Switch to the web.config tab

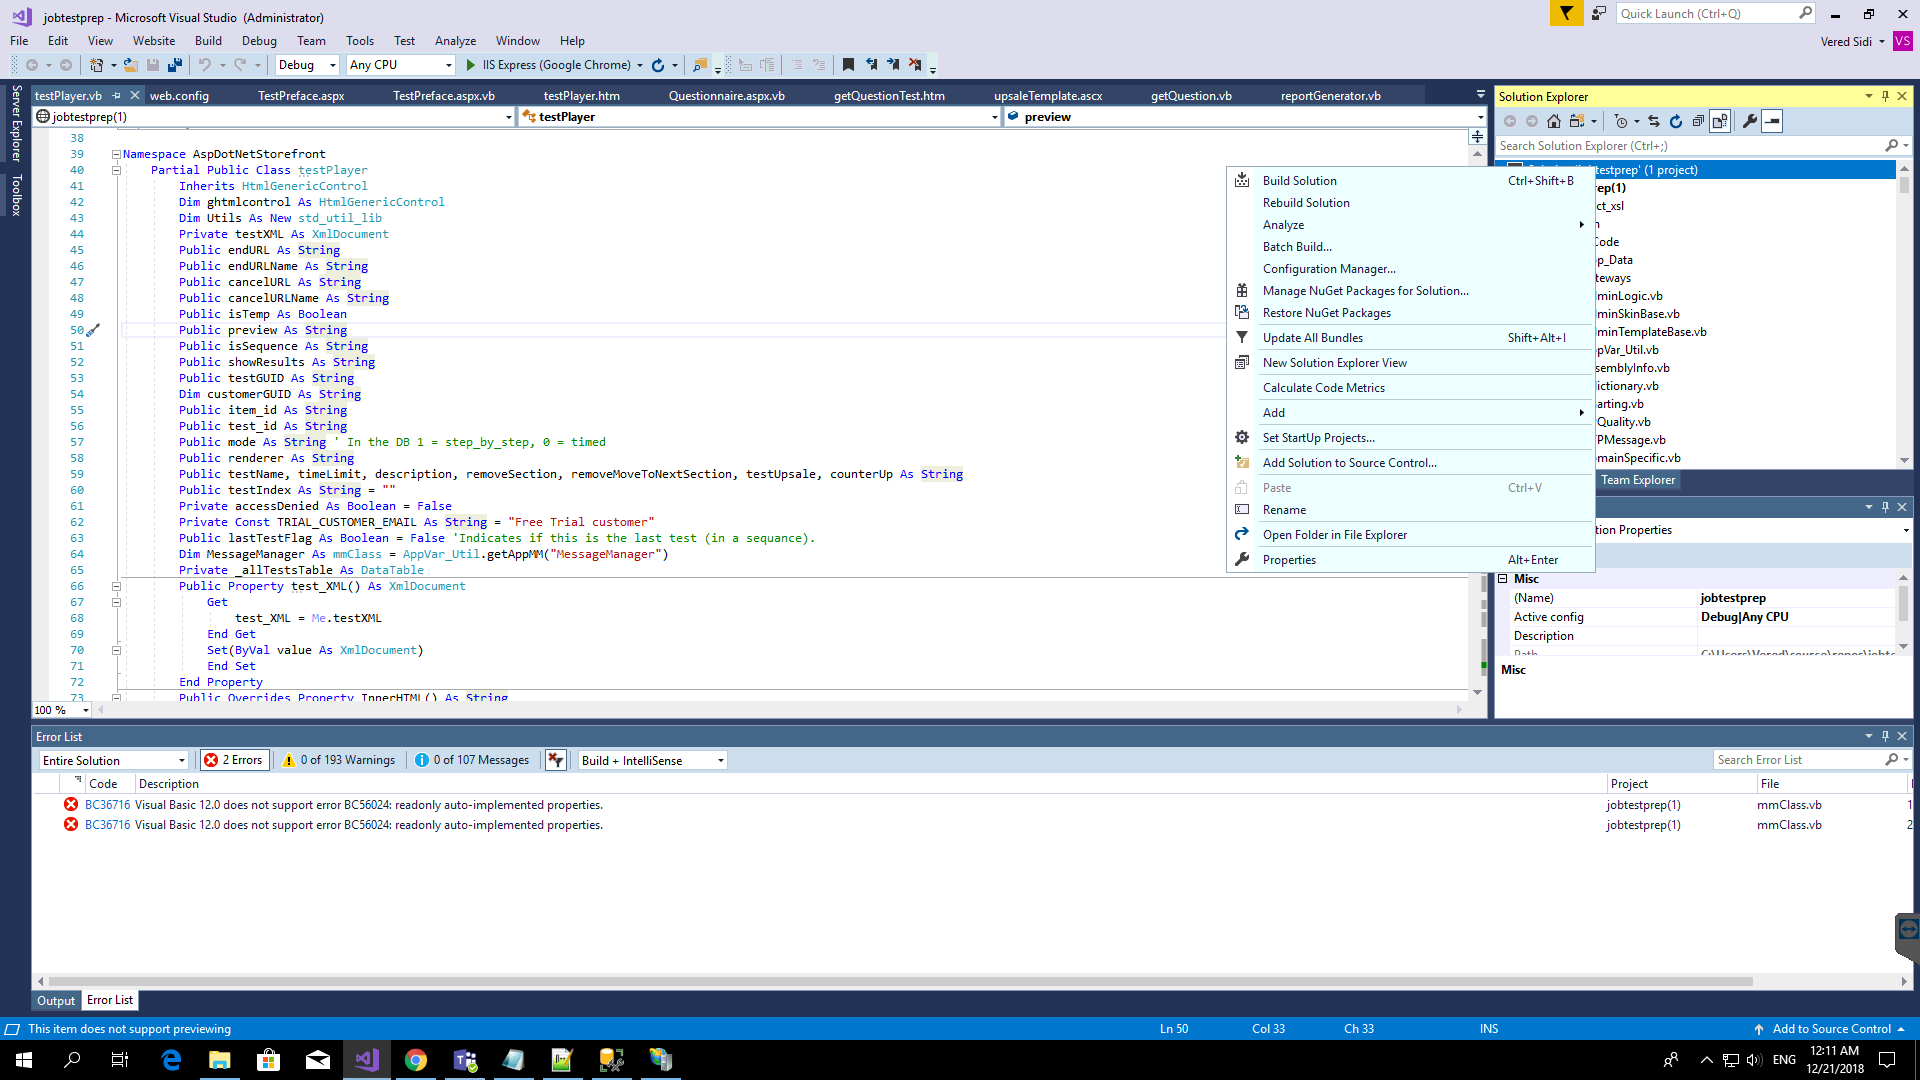[180, 95]
